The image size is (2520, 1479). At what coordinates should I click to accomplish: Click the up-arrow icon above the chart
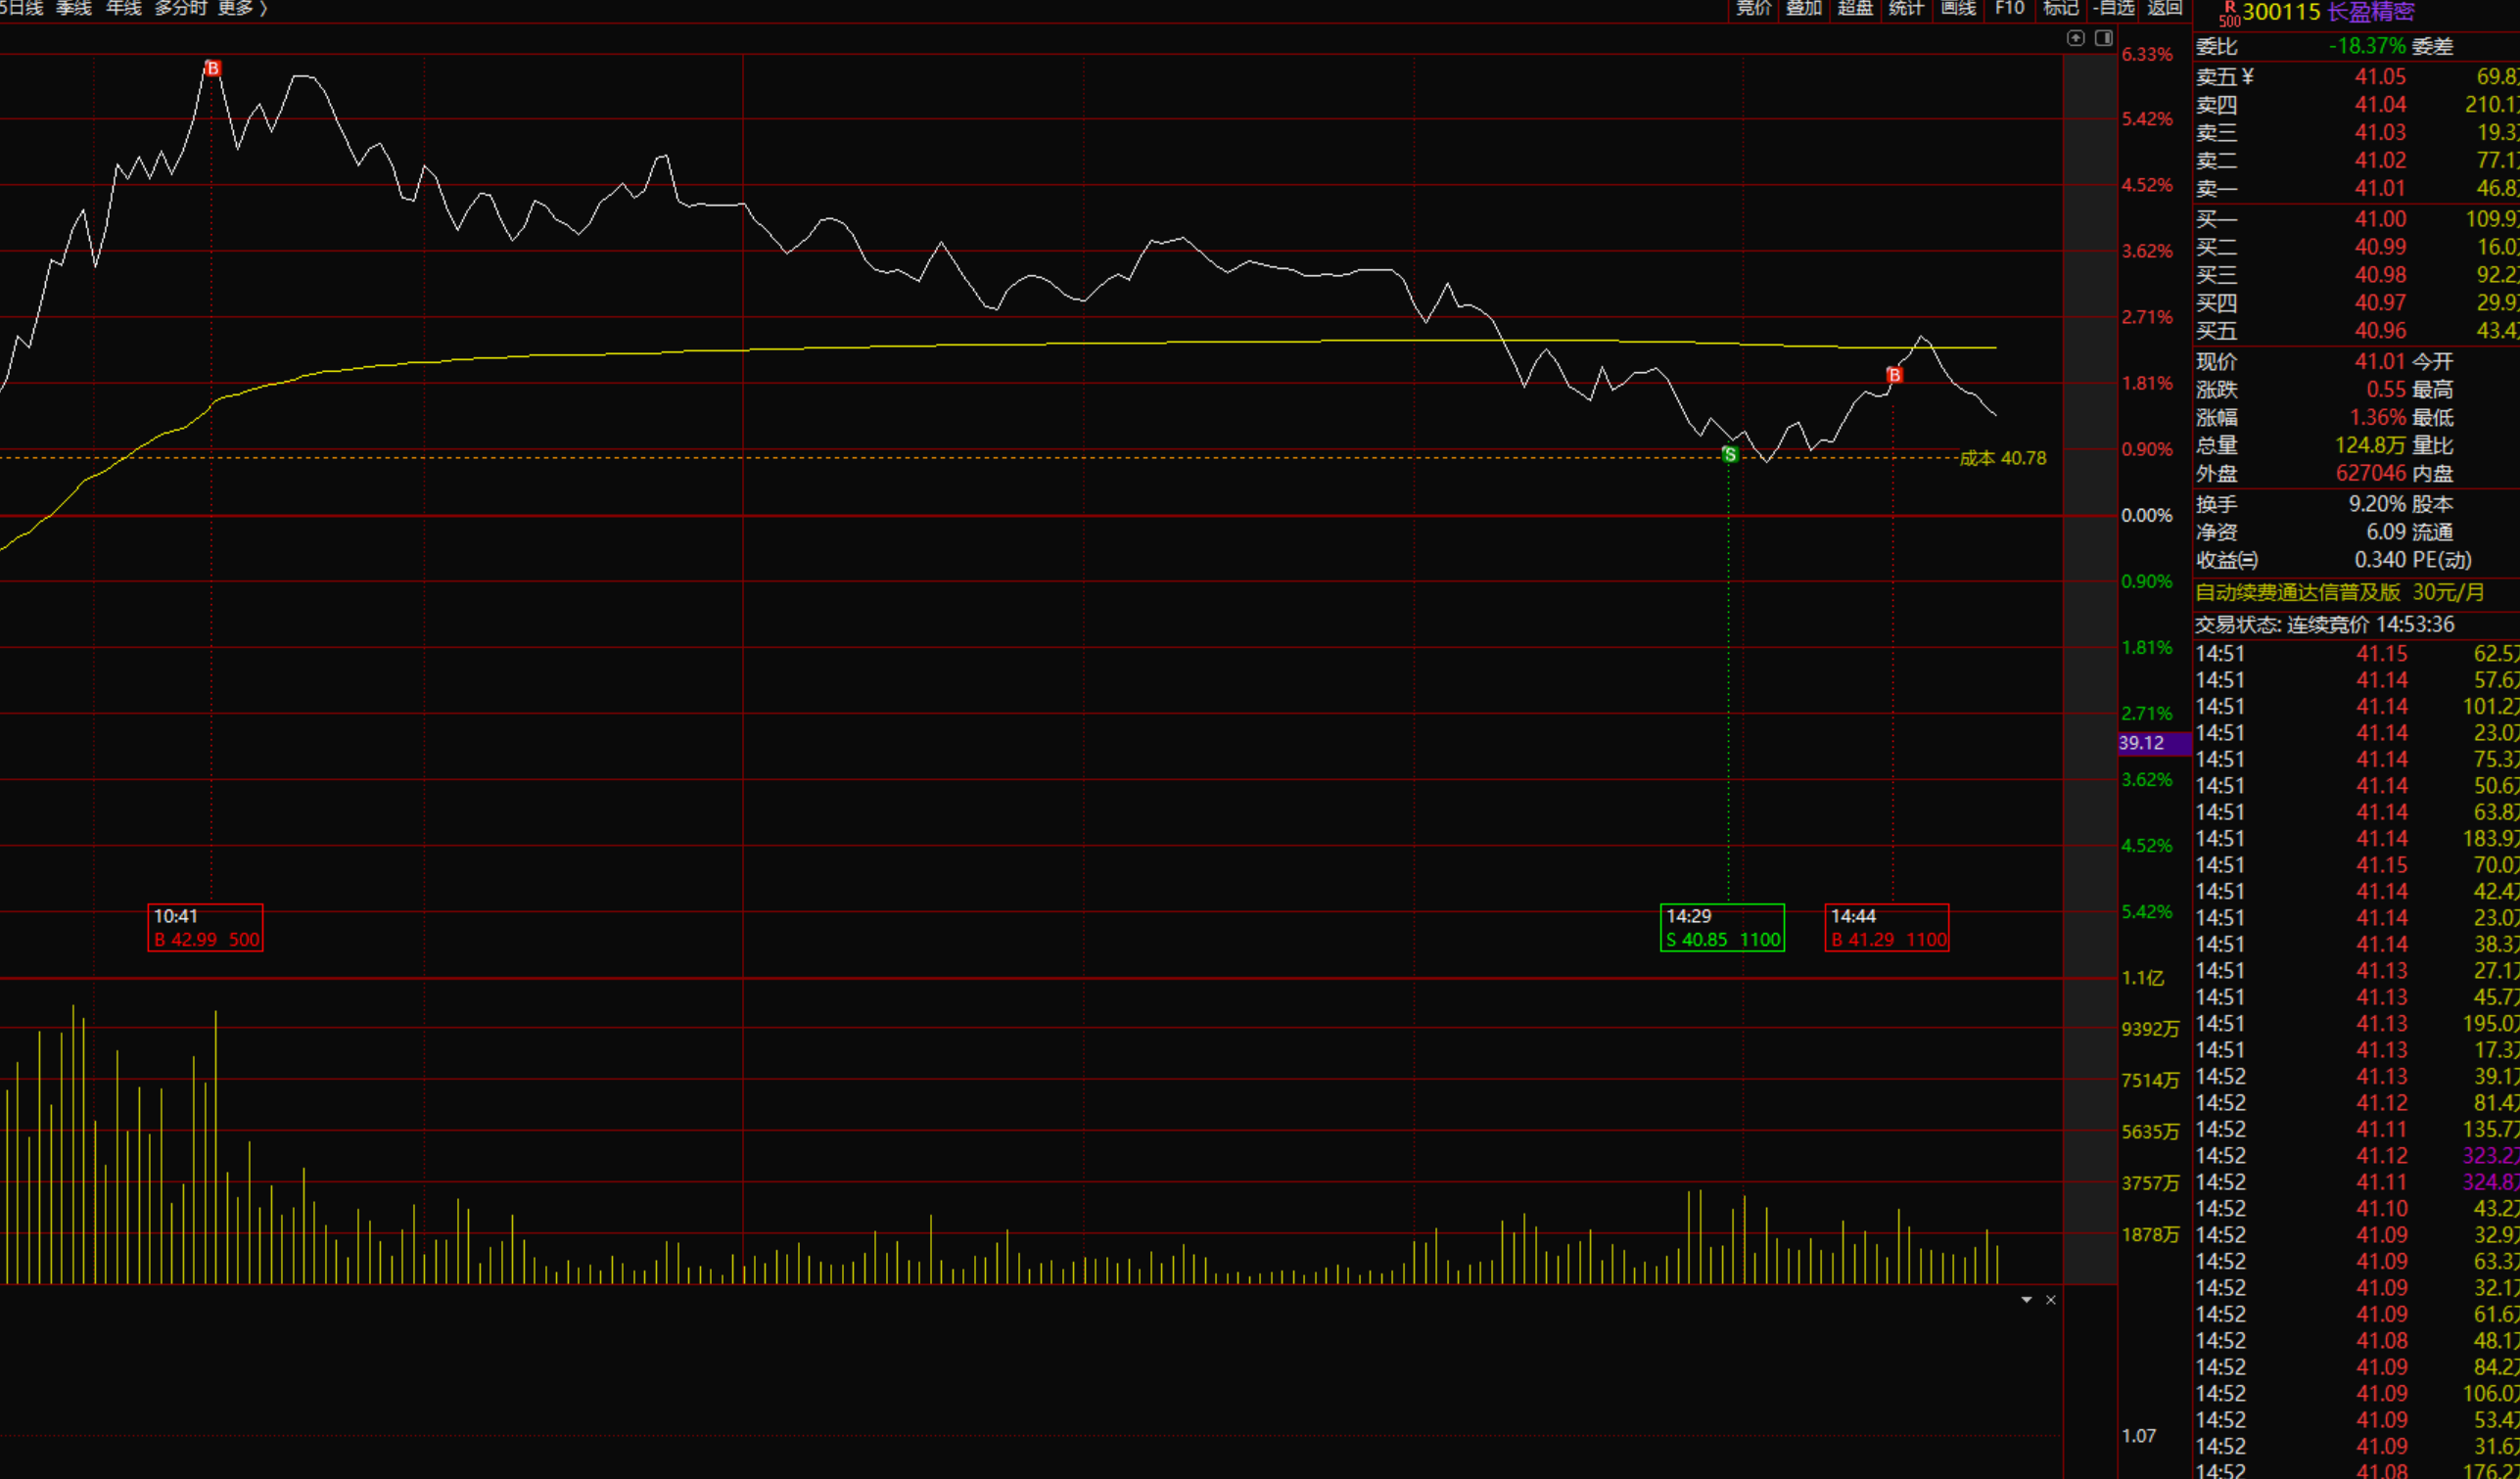pyautogui.click(x=2075, y=38)
